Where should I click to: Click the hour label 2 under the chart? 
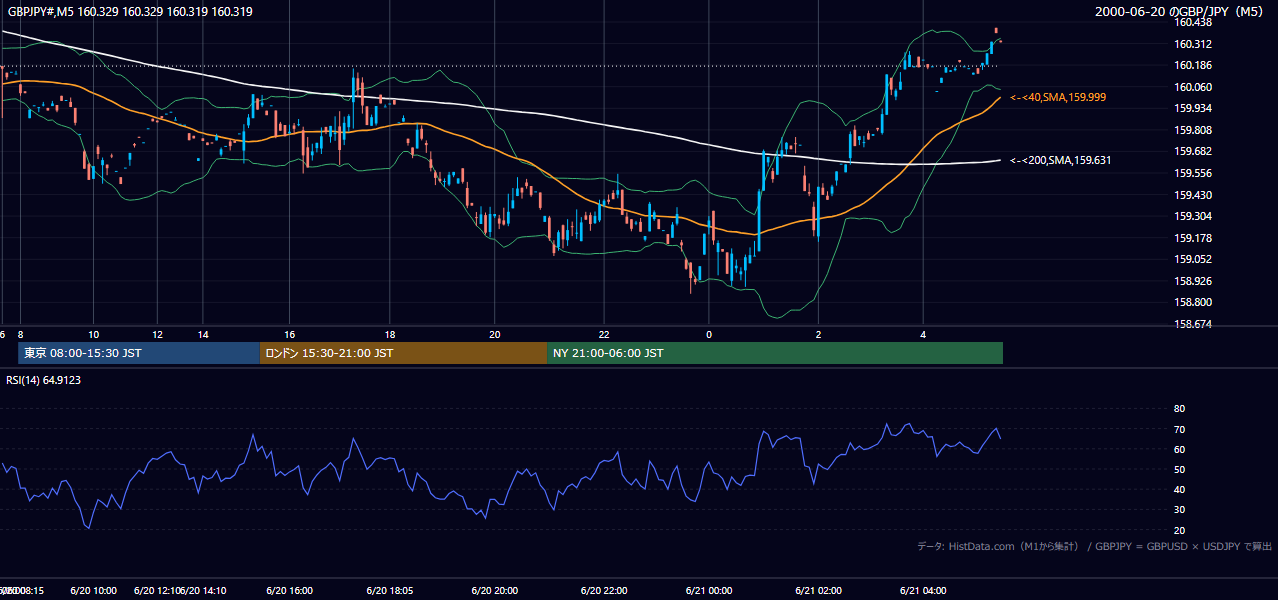[818, 334]
